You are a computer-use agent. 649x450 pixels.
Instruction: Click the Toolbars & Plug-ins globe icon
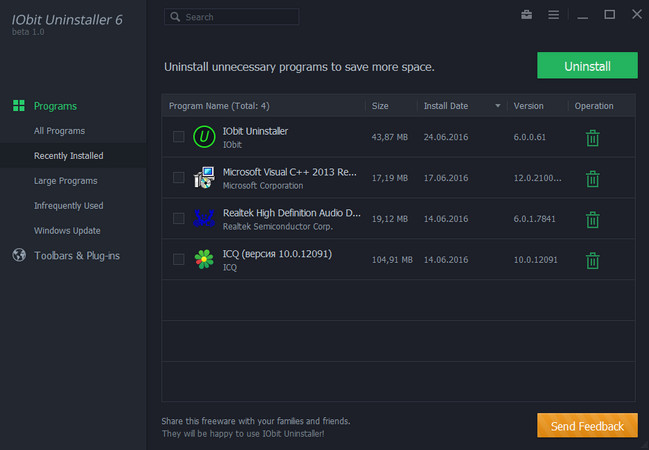pyautogui.click(x=19, y=255)
